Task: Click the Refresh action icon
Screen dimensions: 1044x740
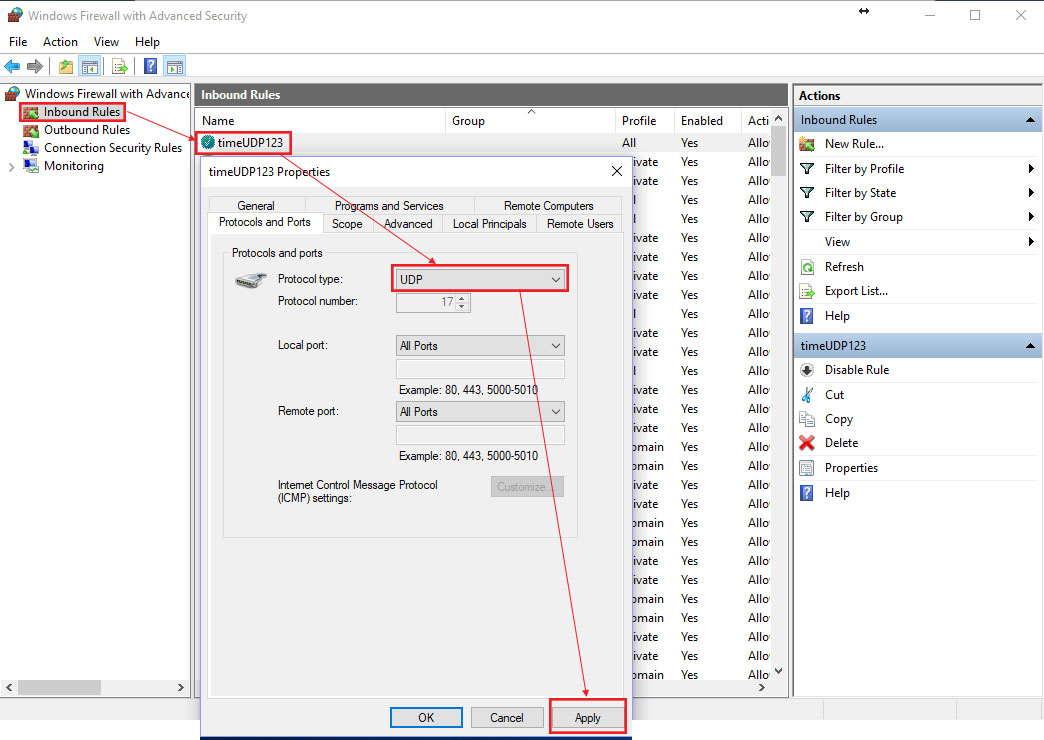Action: point(807,267)
